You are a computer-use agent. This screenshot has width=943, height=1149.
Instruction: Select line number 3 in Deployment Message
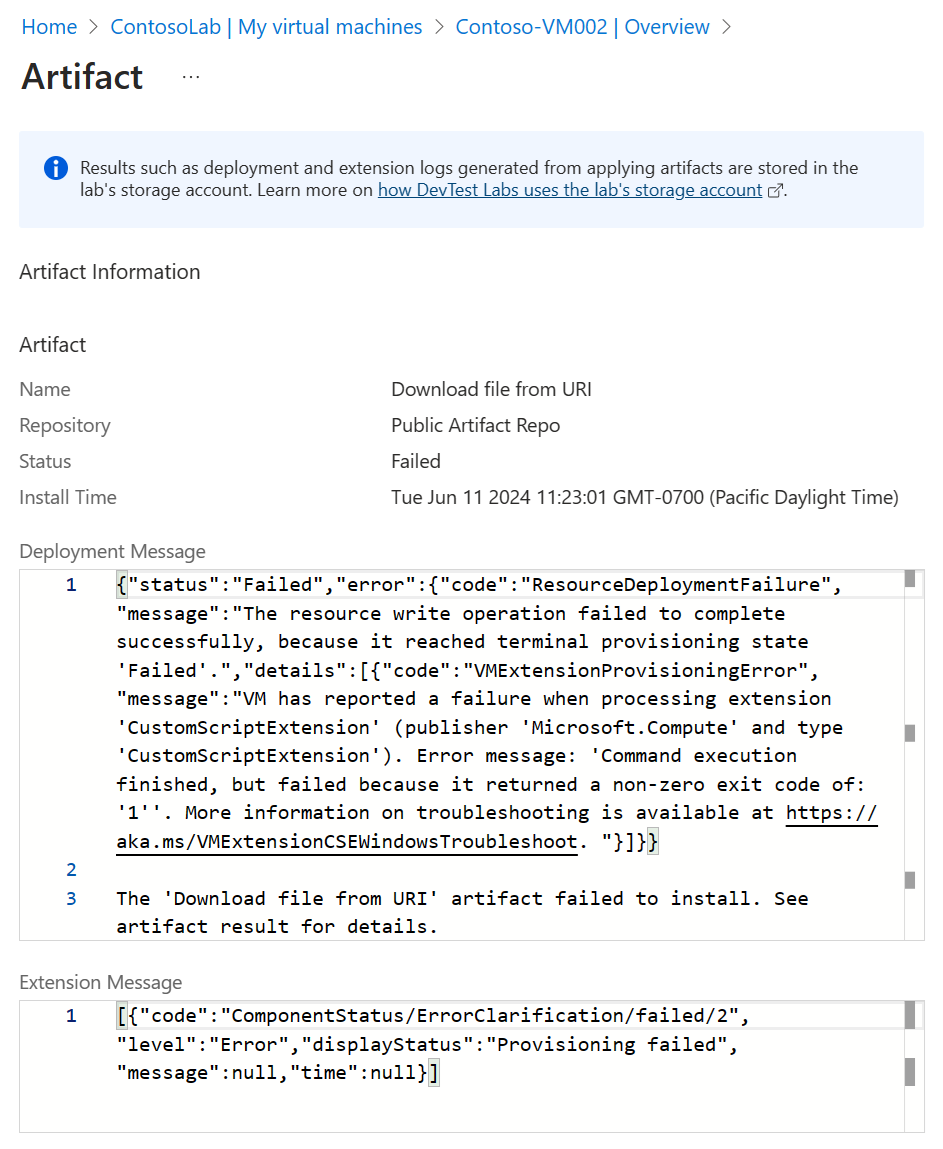[71, 898]
